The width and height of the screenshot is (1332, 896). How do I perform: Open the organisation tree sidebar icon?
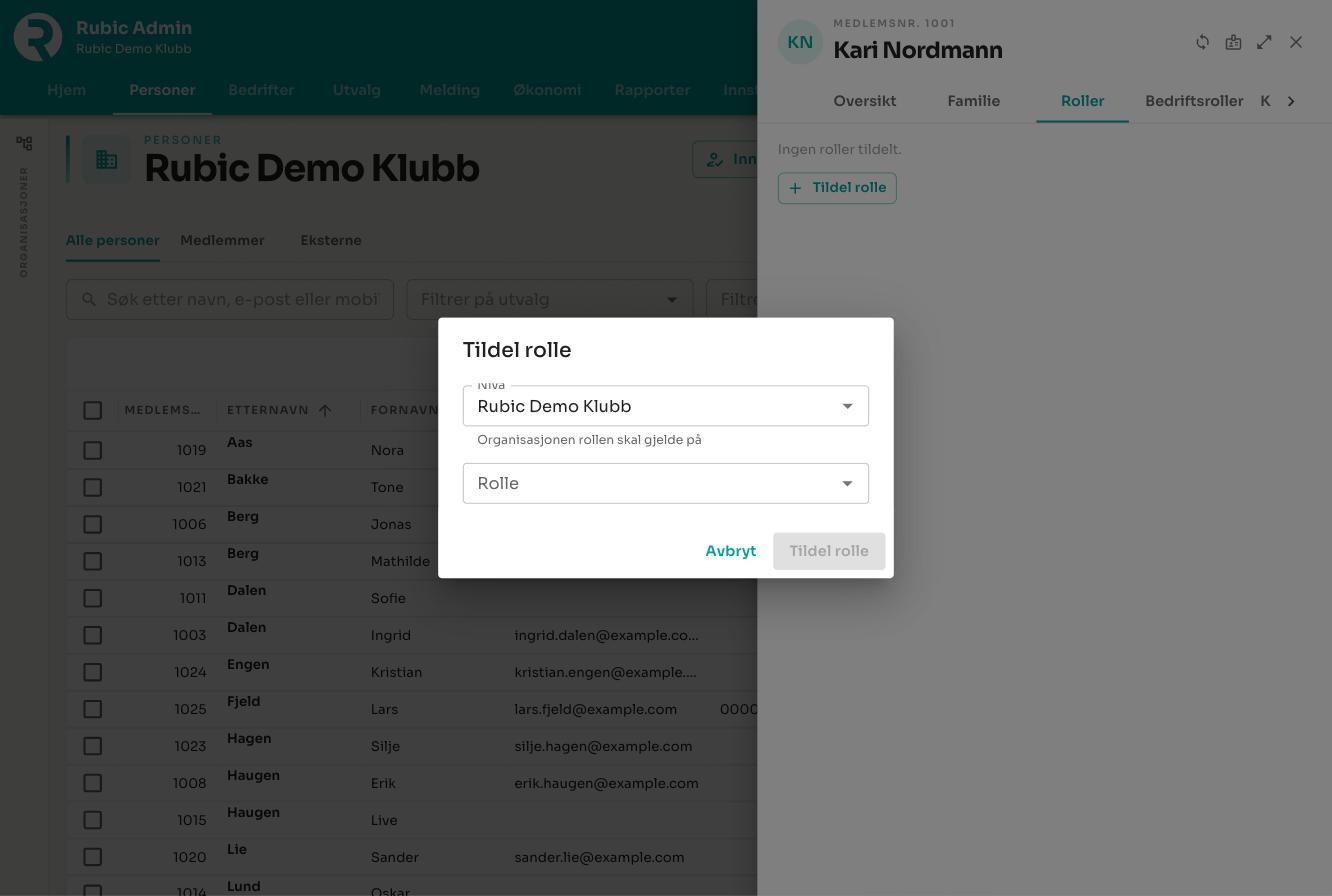click(24, 144)
